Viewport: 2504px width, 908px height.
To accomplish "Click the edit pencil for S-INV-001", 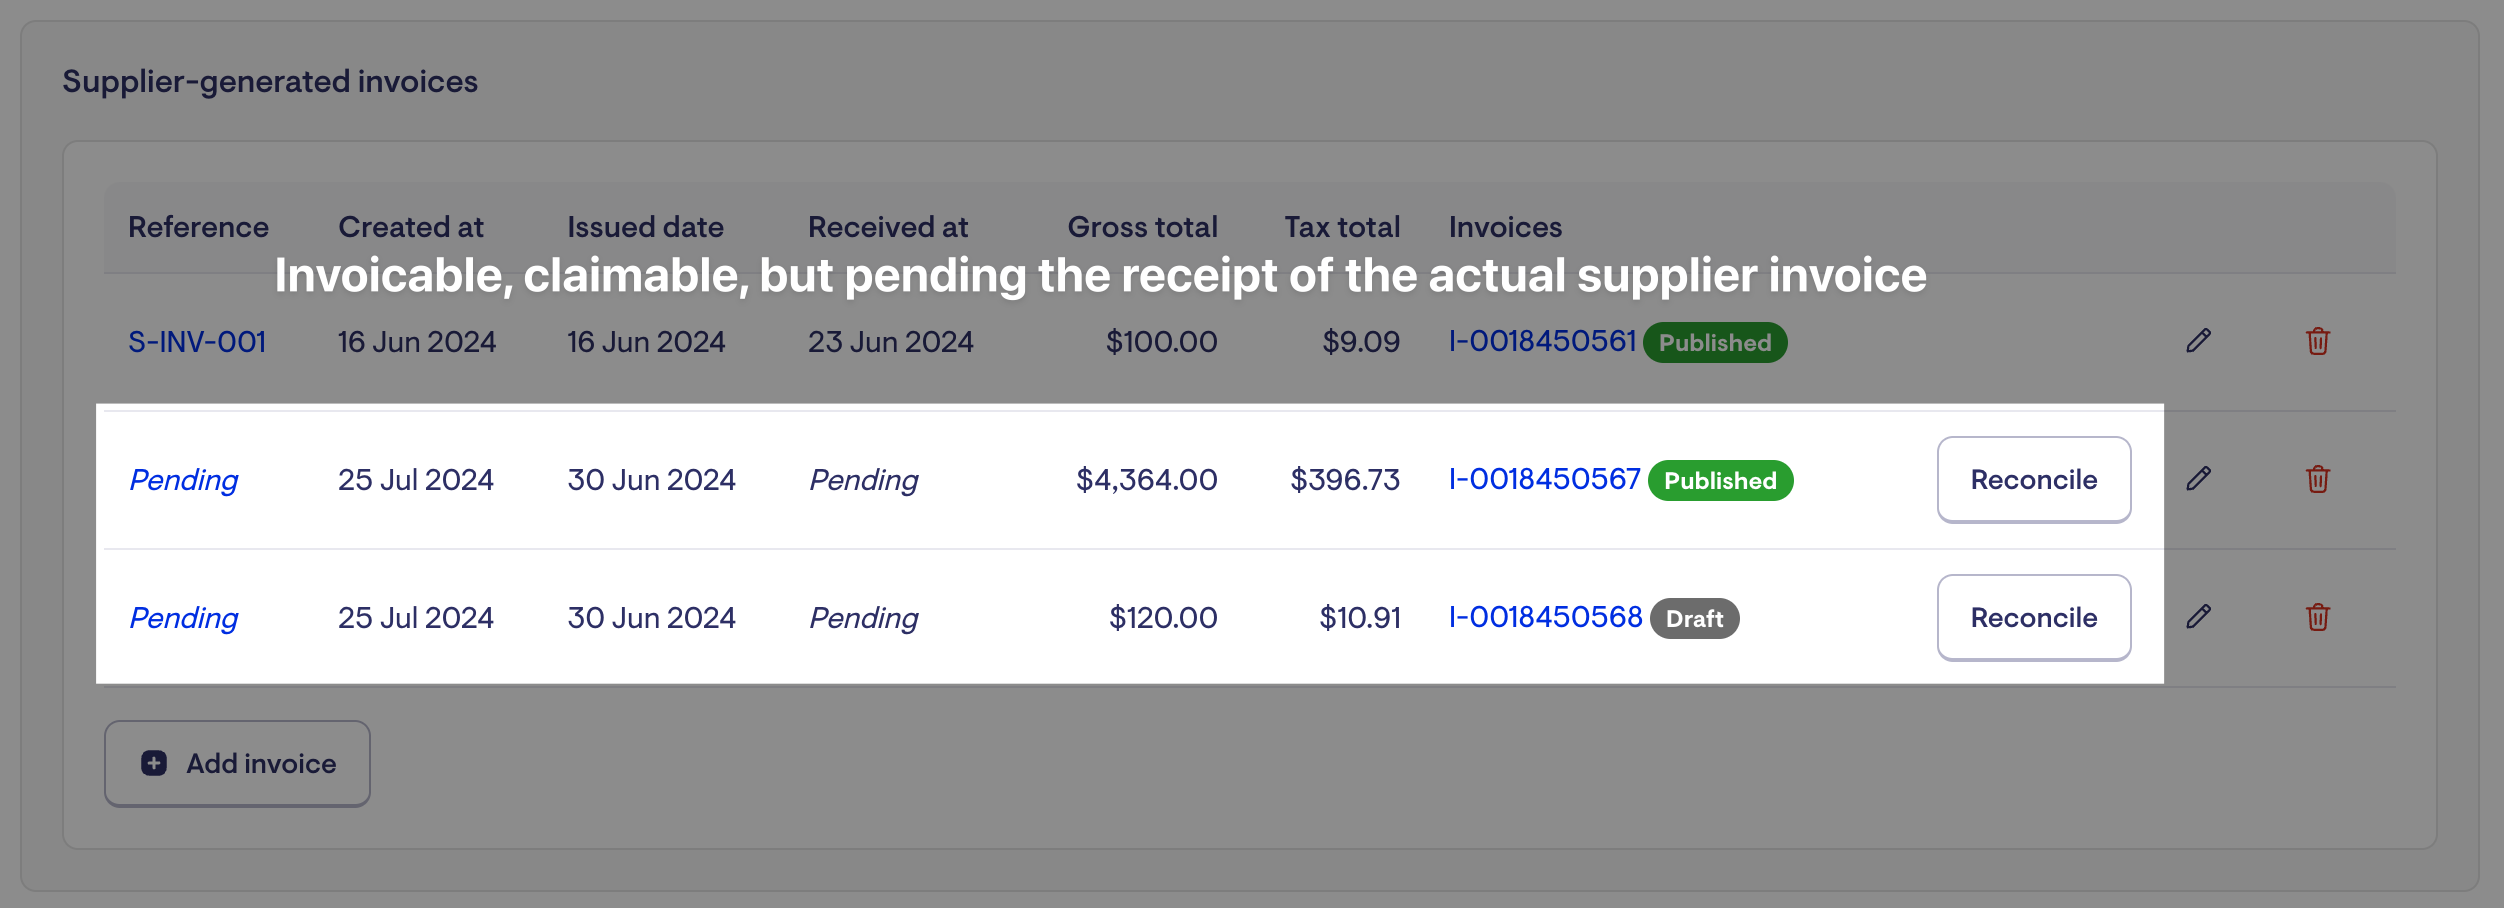I will pyautogui.click(x=2198, y=341).
